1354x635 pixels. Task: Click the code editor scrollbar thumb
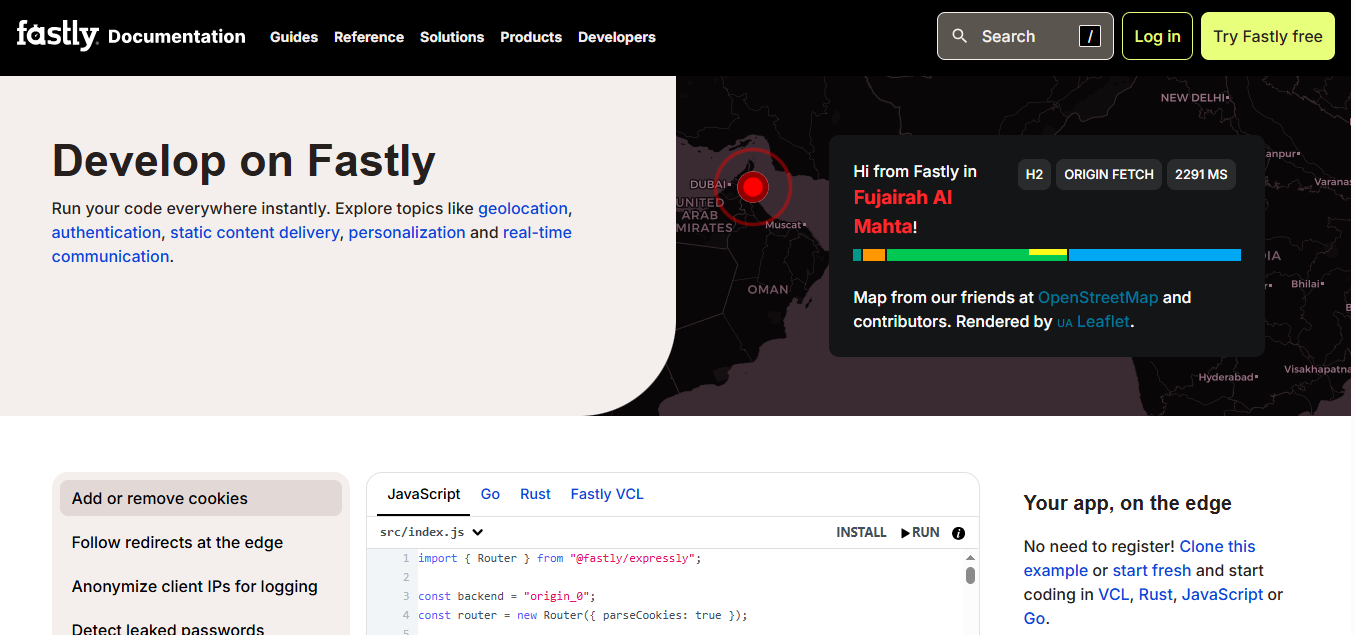[970, 575]
